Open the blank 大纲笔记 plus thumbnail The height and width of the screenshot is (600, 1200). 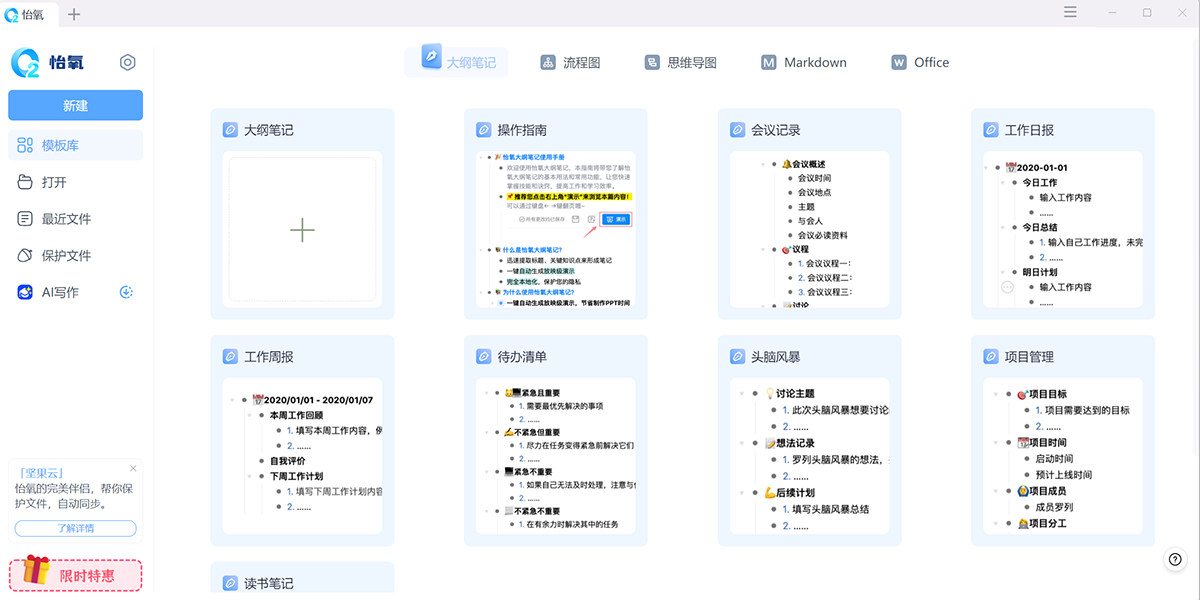pos(302,230)
